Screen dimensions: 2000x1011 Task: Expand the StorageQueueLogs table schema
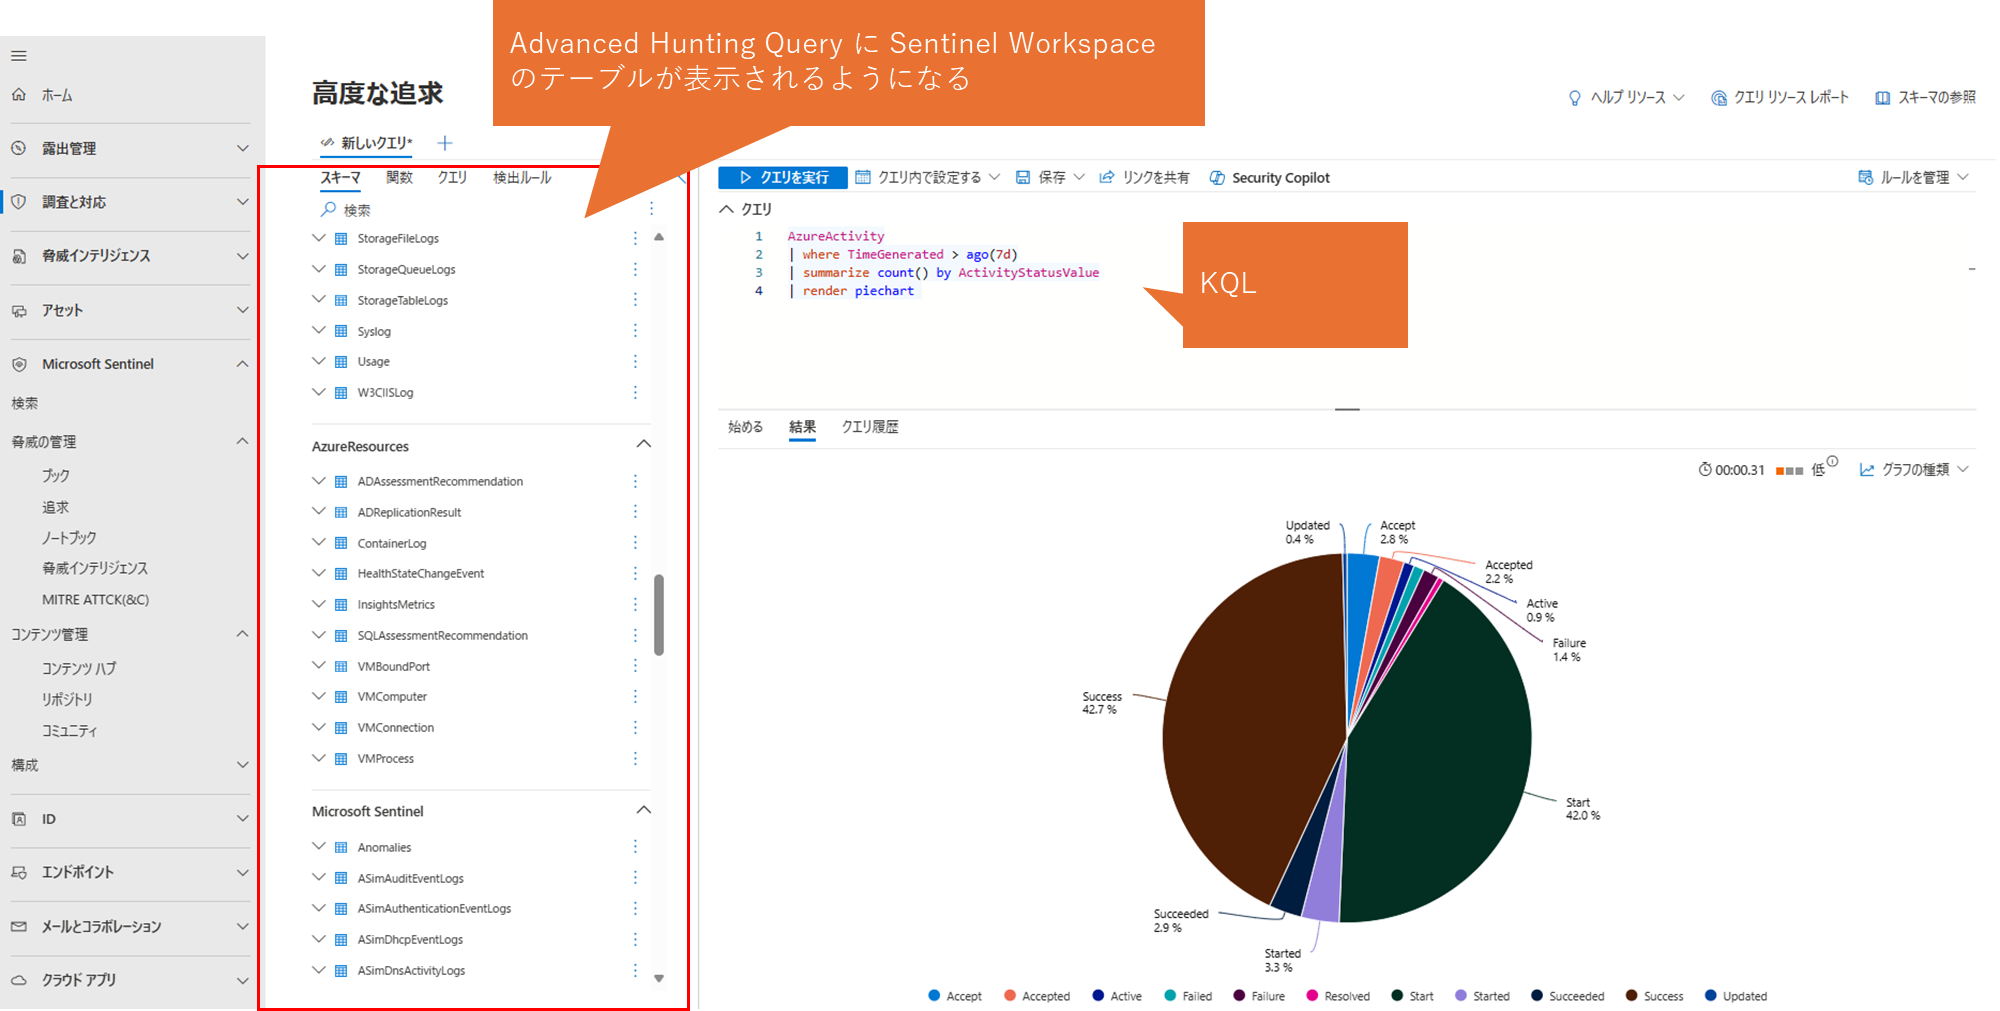[319, 269]
